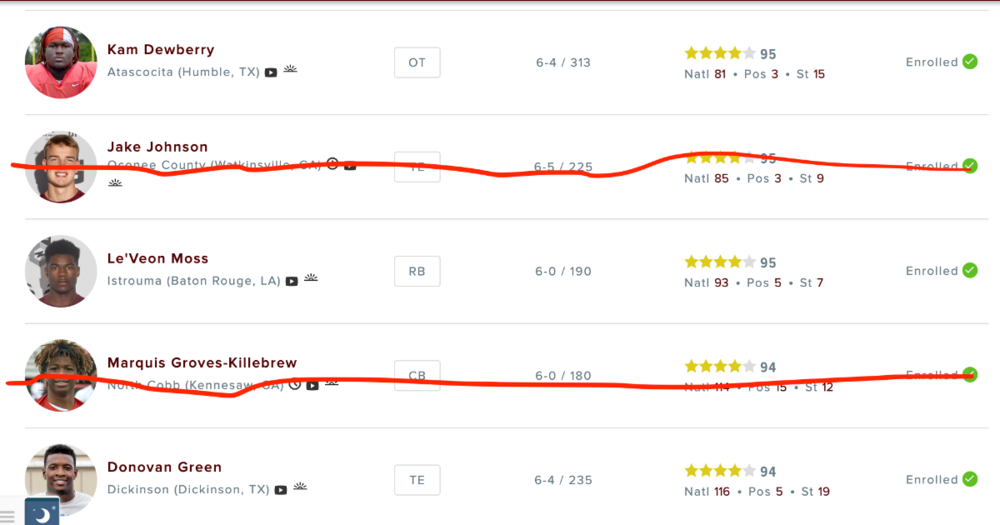Open Le'Veon Moss video highlights icon

291,282
